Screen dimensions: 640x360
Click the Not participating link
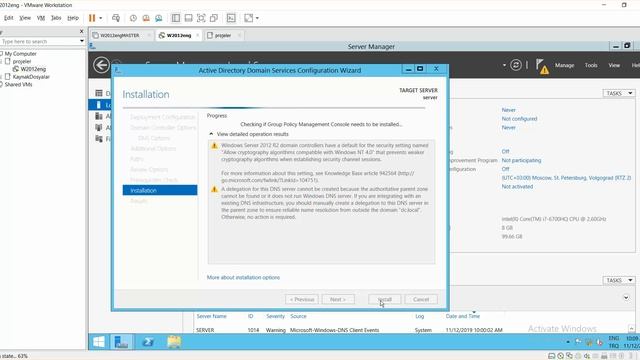521,160
